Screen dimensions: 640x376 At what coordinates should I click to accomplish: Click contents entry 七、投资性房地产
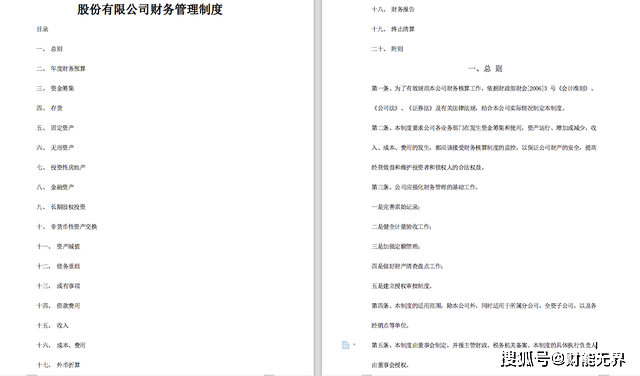(x=61, y=167)
